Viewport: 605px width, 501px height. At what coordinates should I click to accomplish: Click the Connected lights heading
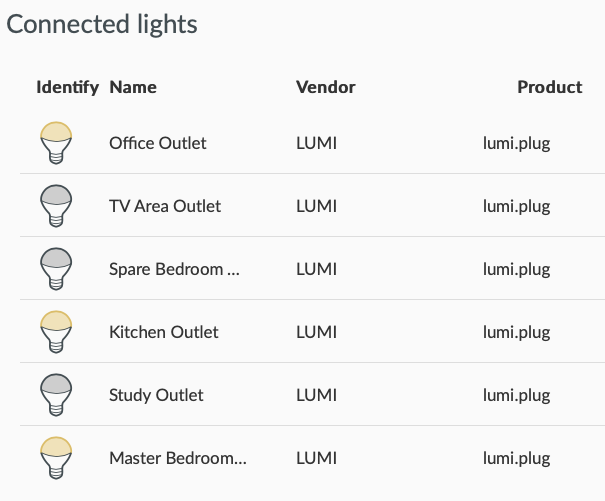pyautogui.click(x=102, y=25)
